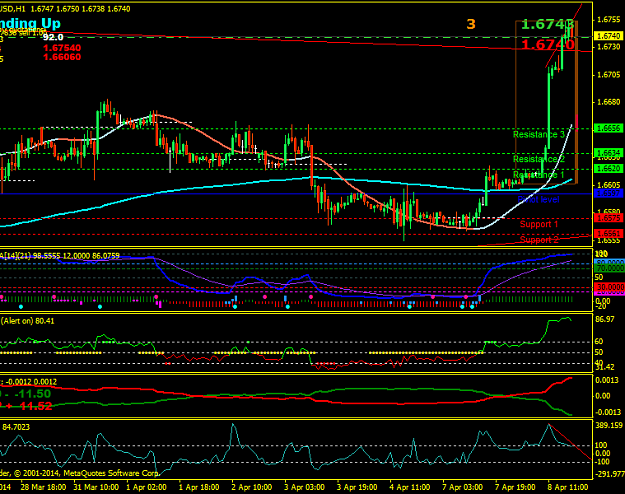The width and height of the screenshot is (625, 494).
Task: Click the green '-11.50' indicator value
Action: (33, 394)
